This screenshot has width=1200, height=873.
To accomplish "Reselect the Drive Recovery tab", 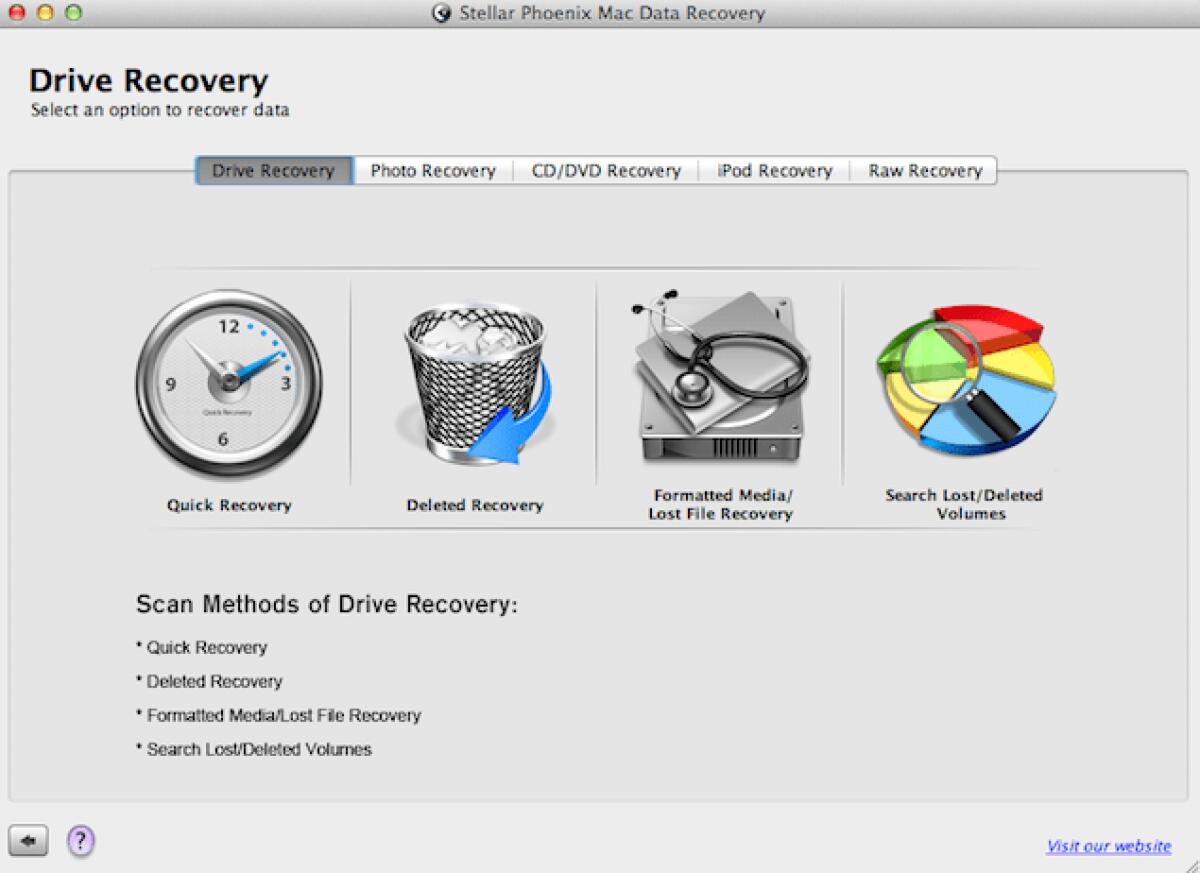I will [272, 170].
